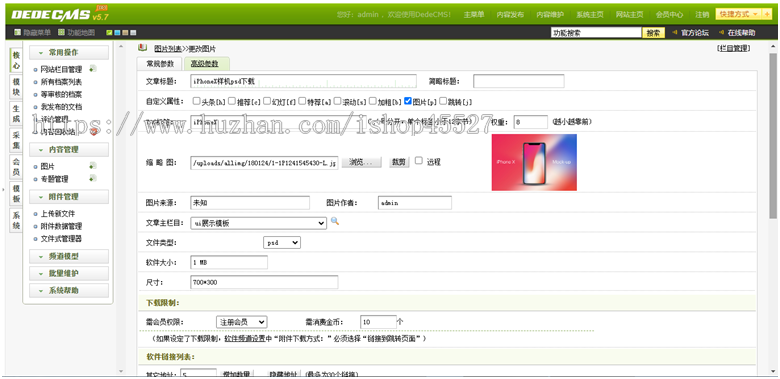The height and width of the screenshot is (379, 780).
Task: Uncheck the 图片[p] attribute checkbox
Action: tap(408, 100)
